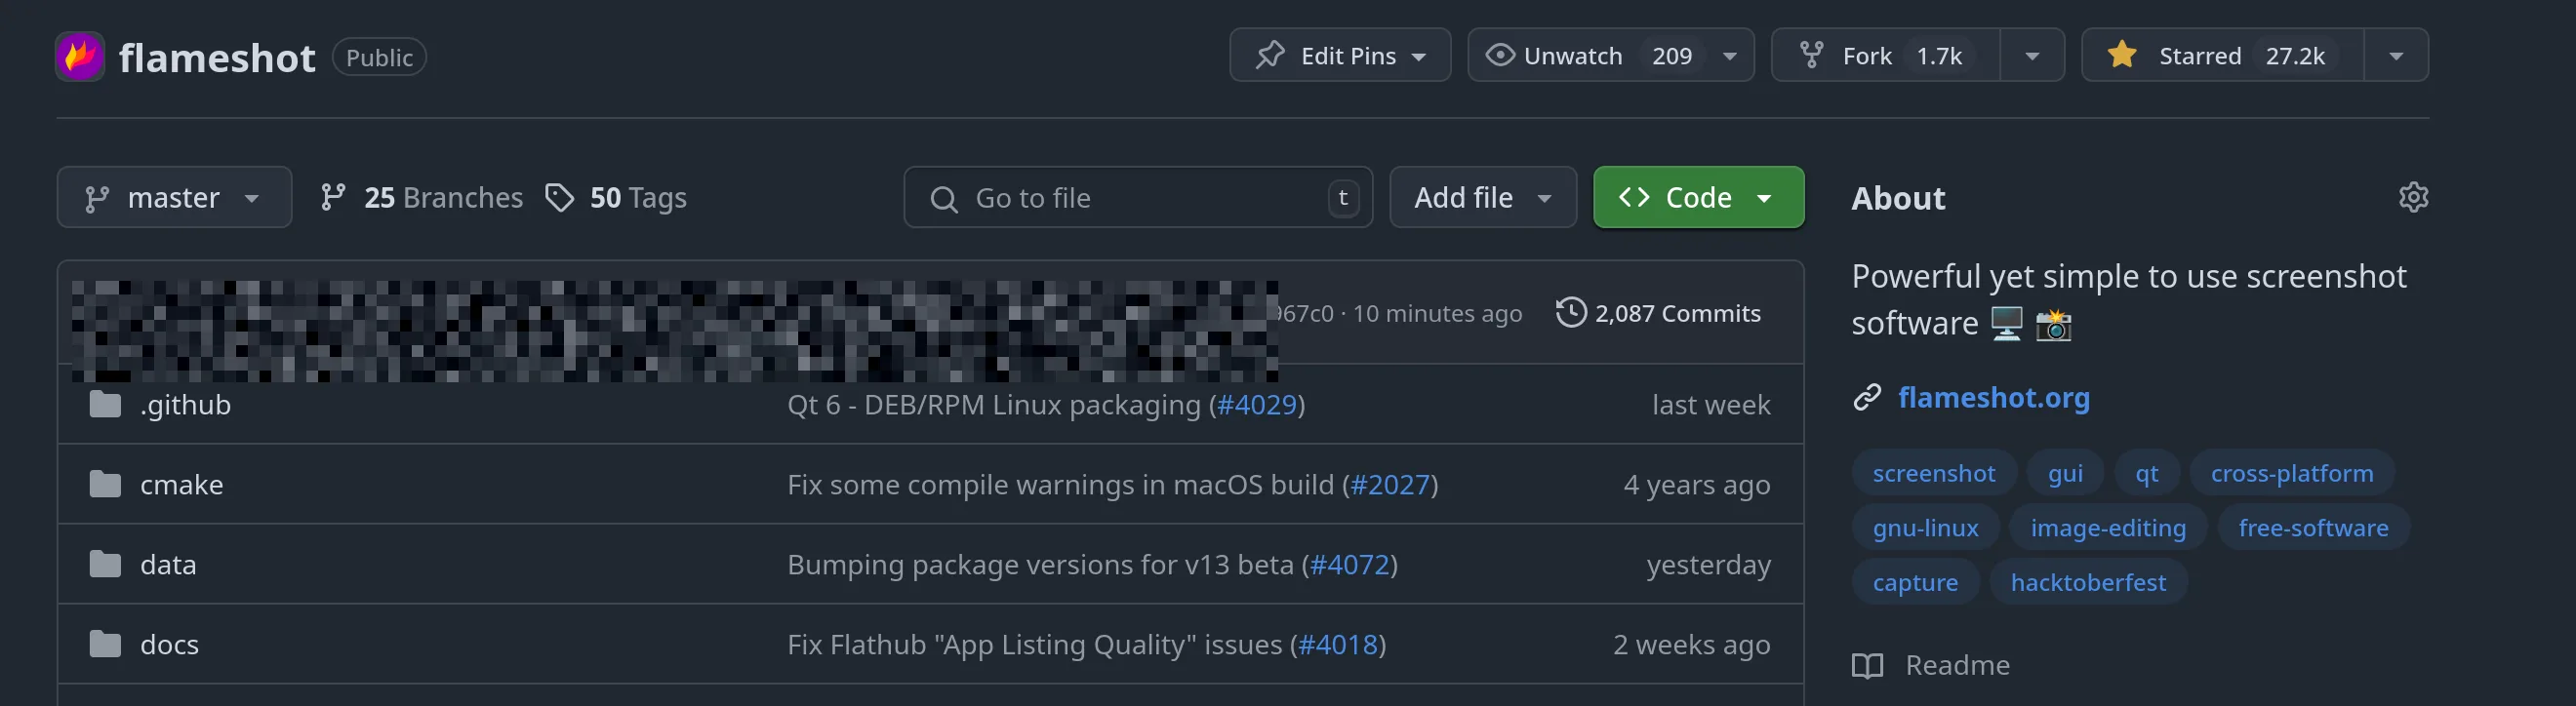The image size is (2576, 706).
Task: Open the .github folder
Action: [x=185, y=404]
